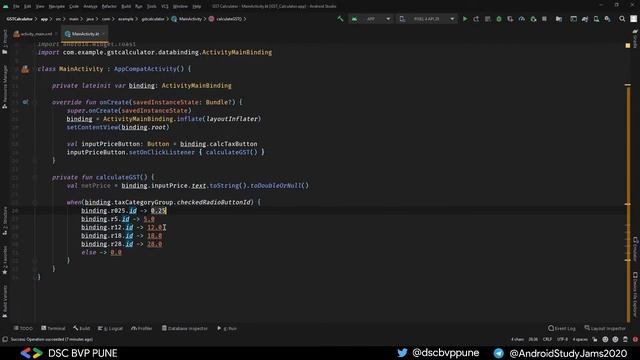640x360 pixels.
Task: Open the Favorites side panel
Action: [5, 260]
